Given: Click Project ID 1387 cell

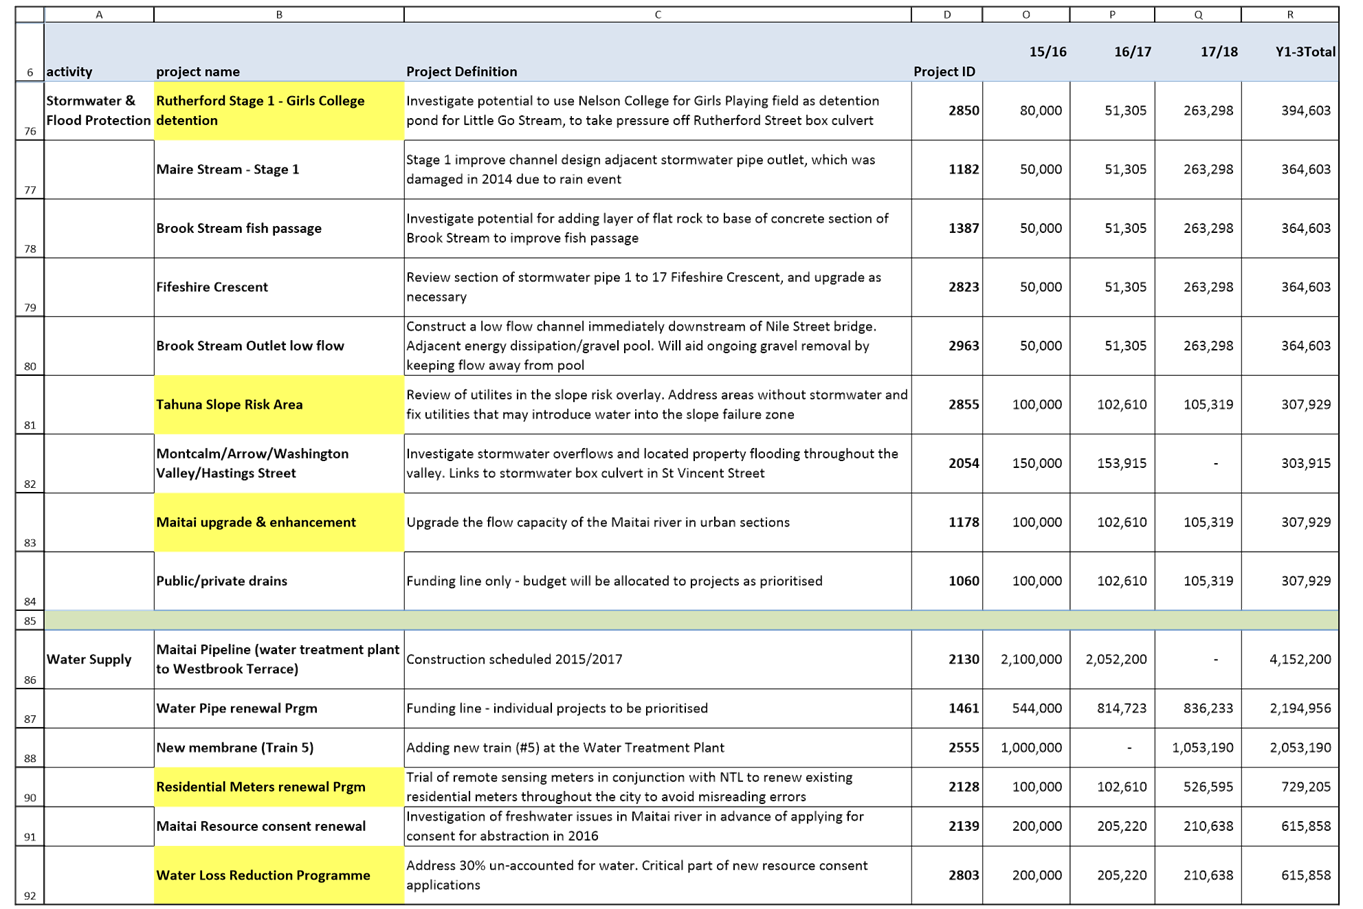Looking at the screenshot, I should (x=947, y=228).
